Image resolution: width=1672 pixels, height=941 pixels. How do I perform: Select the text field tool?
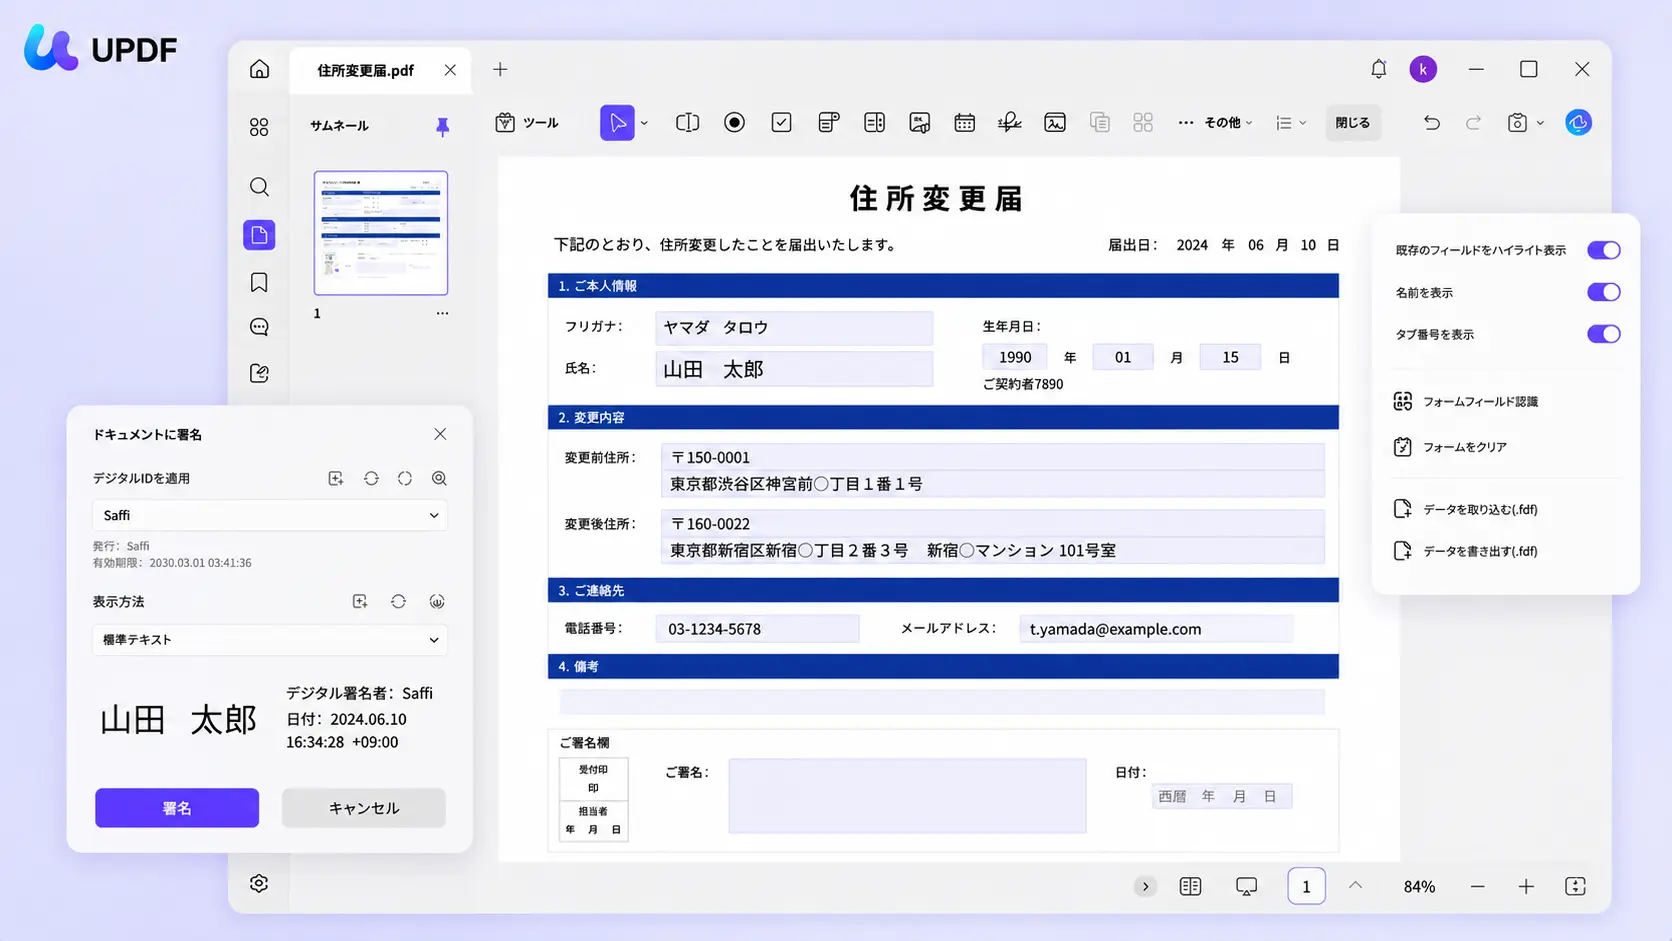687,122
